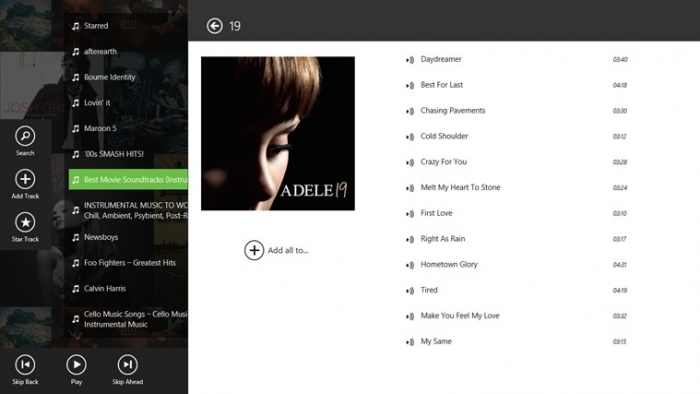Click the speaker icon beside Hometown Glory
The width and height of the screenshot is (700, 394).
pyautogui.click(x=410, y=265)
